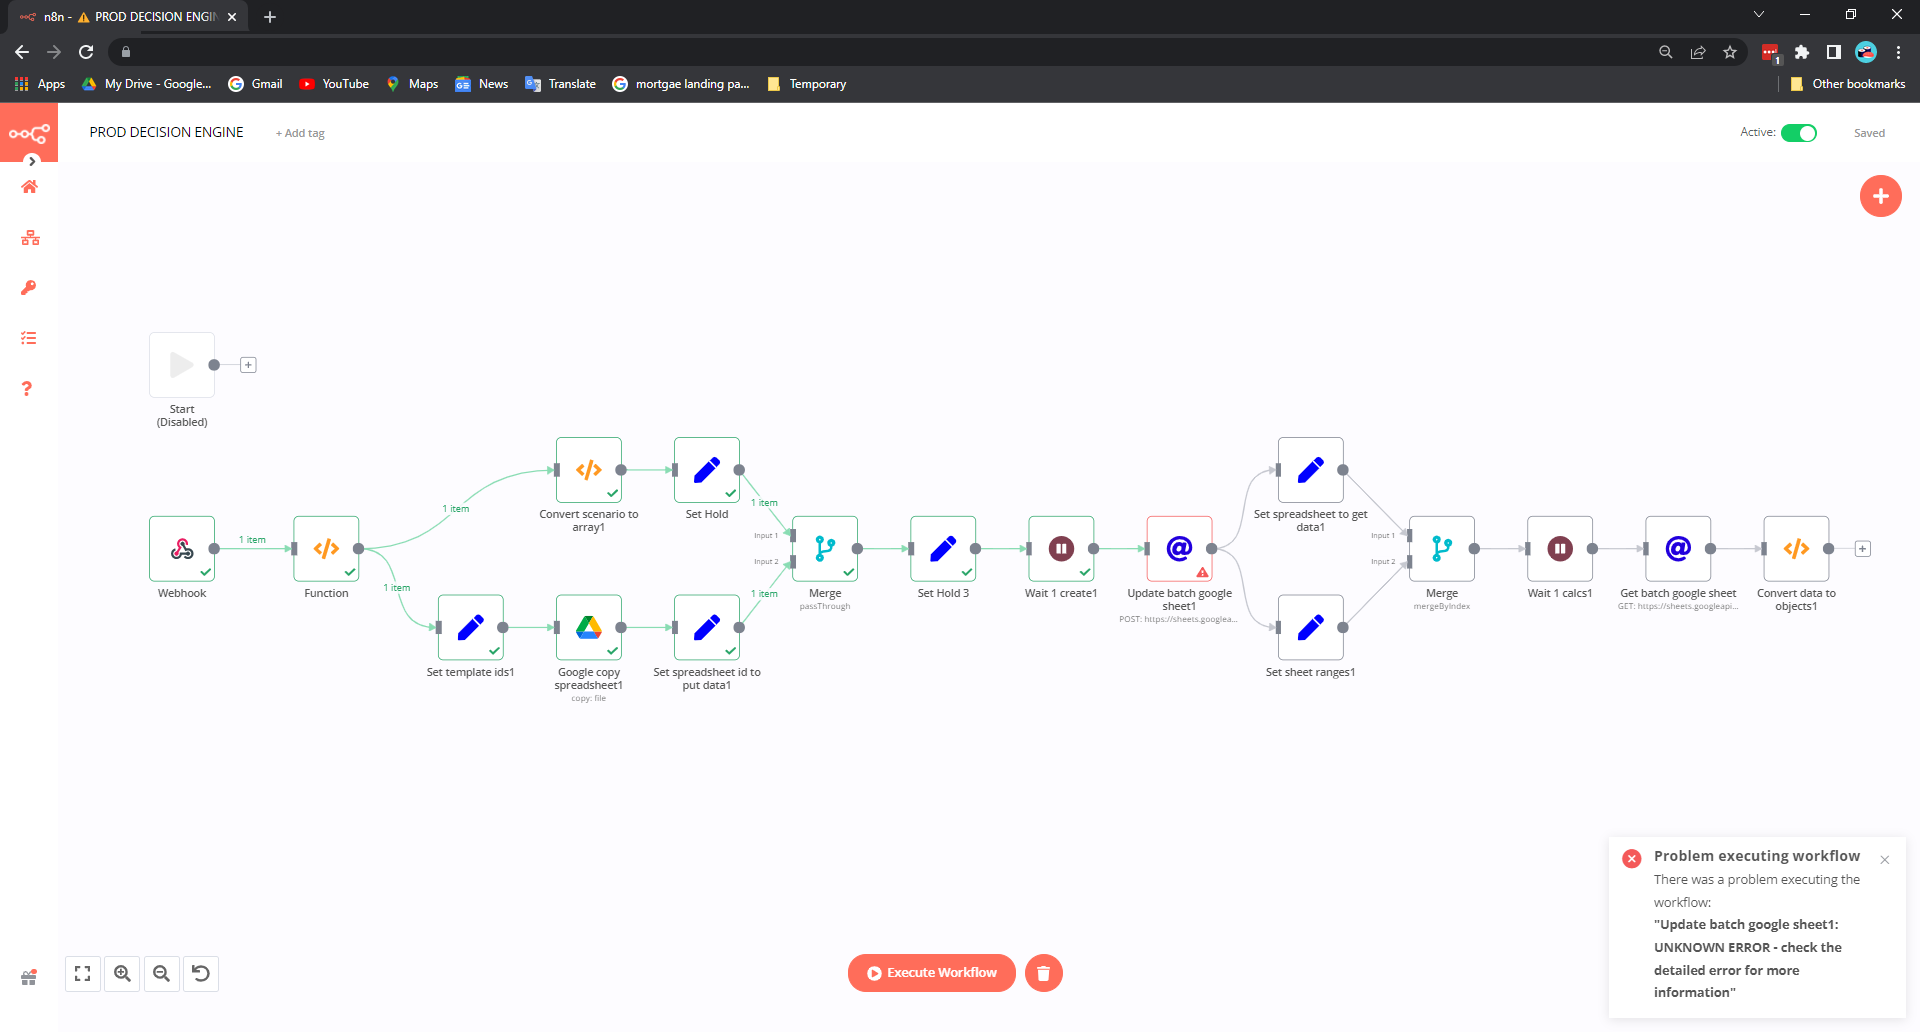Open Translate bookmark

(x=560, y=84)
